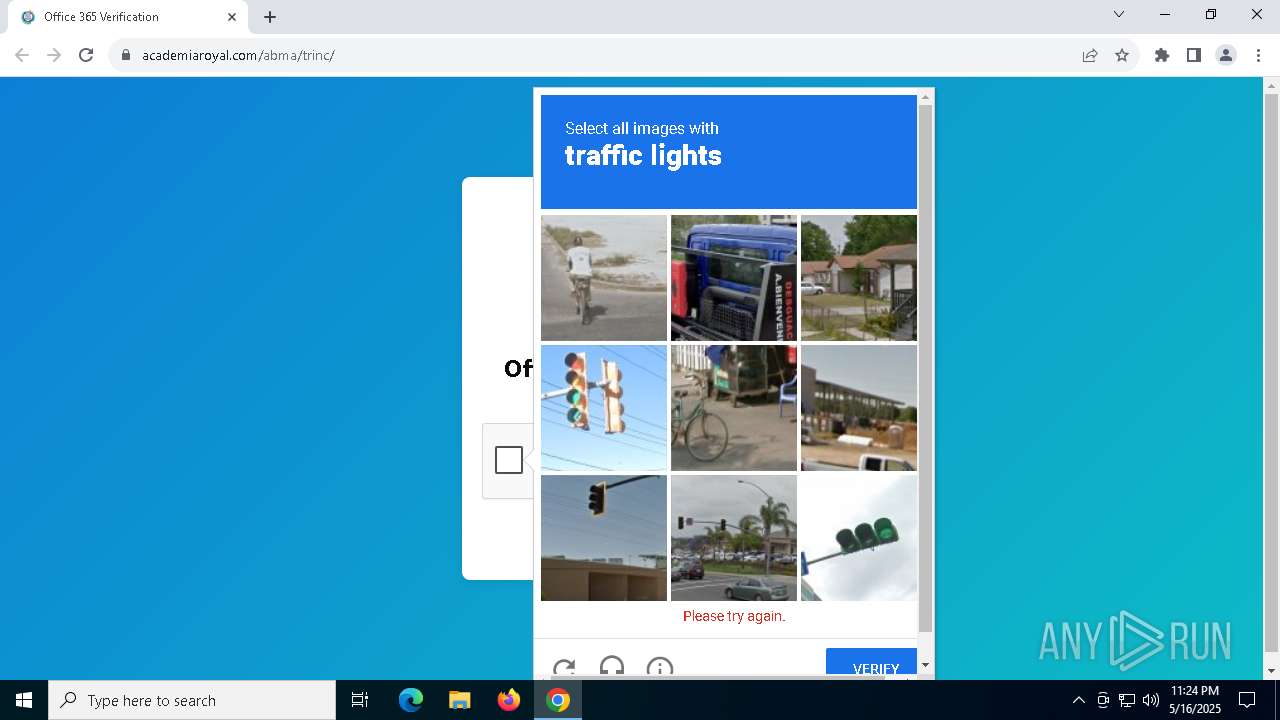Viewport: 1280px width, 720px height.
Task: Open the Extensions puzzle icon
Action: (x=1162, y=55)
